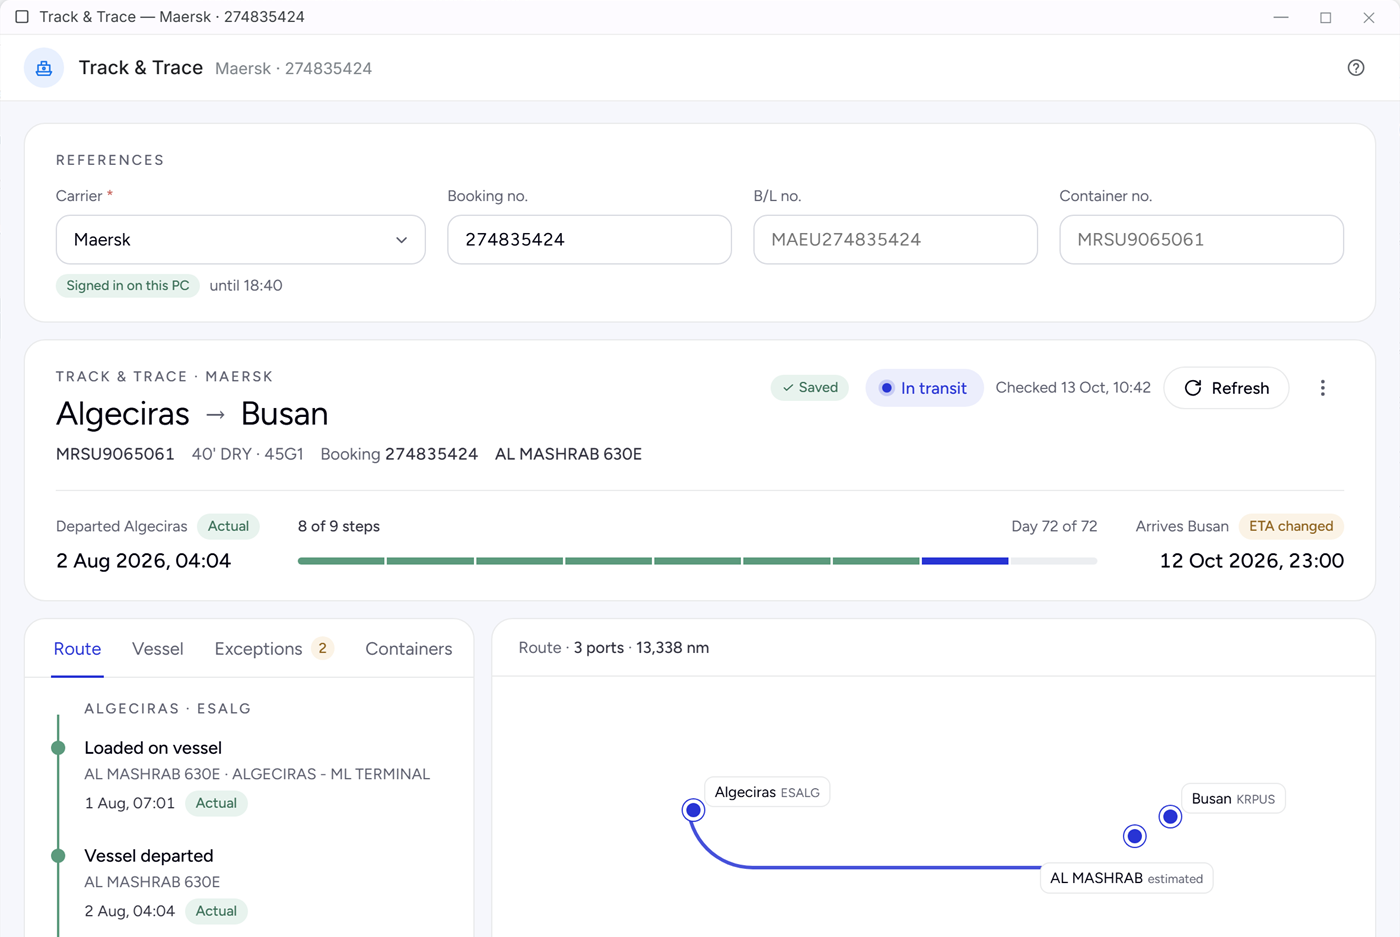Click the AL MASHRAB estimated map label
This screenshot has width=1400, height=937.
pyautogui.click(x=1126, y=878)
